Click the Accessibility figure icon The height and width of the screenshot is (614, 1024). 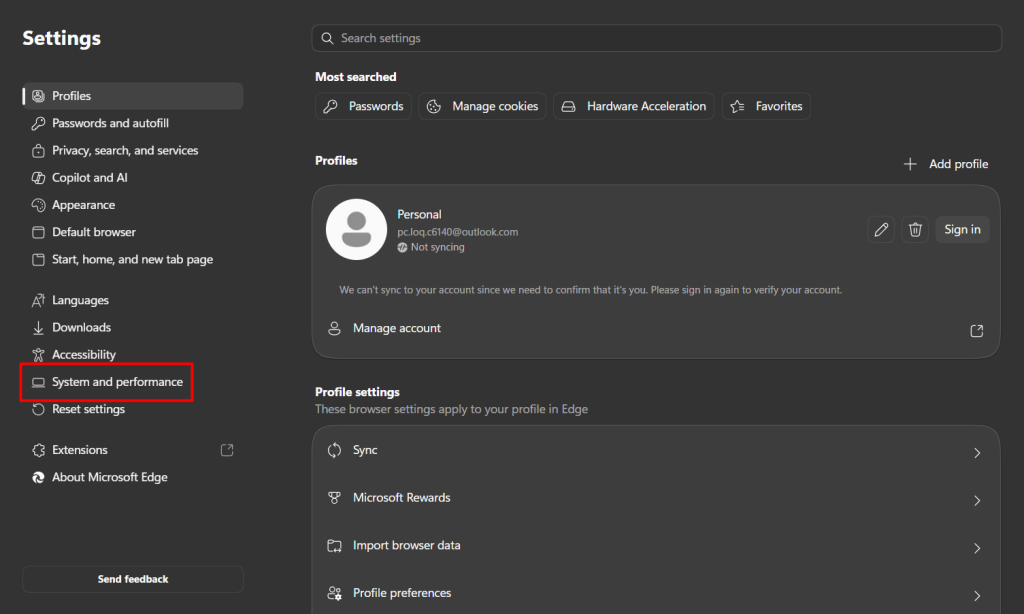pyautogui.click(x=39, y=355)
